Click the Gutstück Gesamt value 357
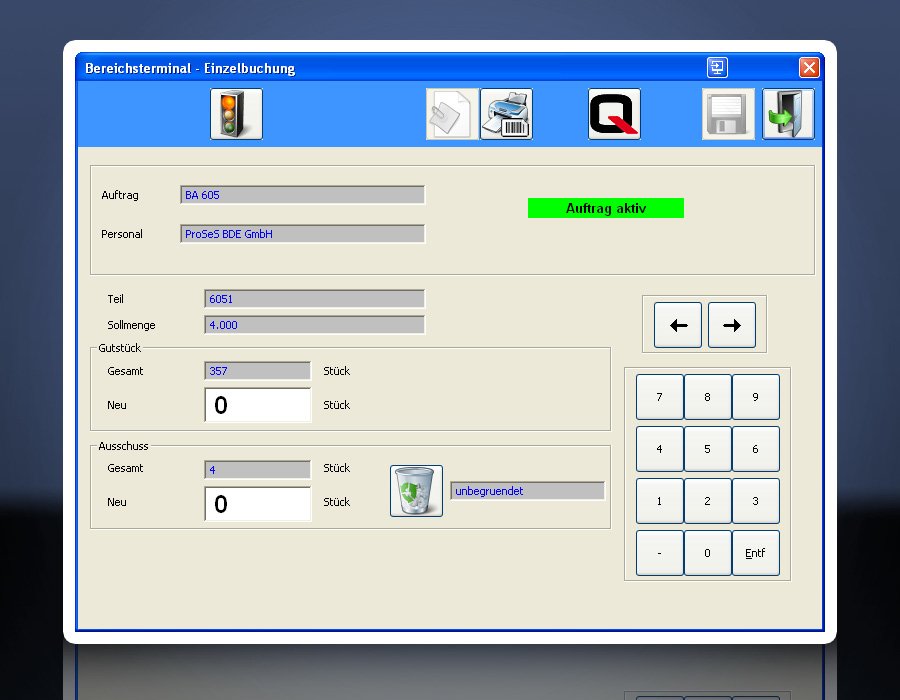 [x=258, y=371]
